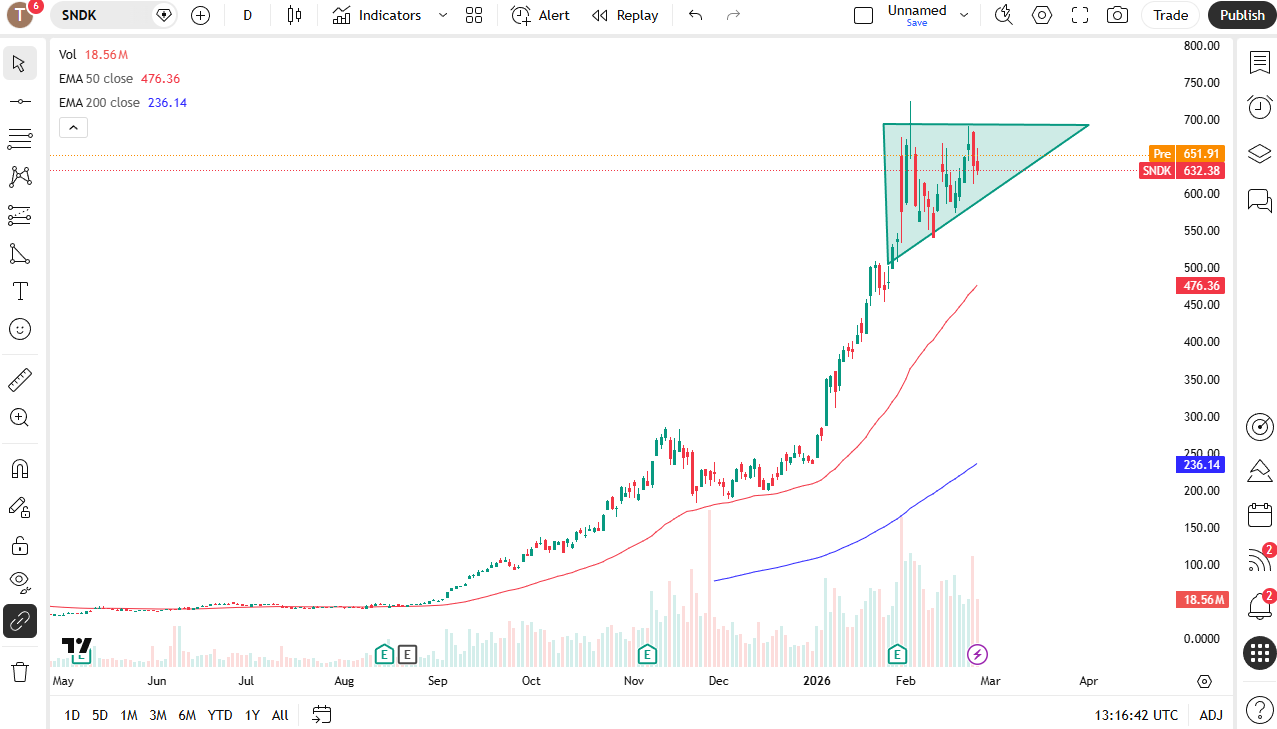Set the range to YTD
This screenshot has width=1277, height=729.
[x=220, y=715]
